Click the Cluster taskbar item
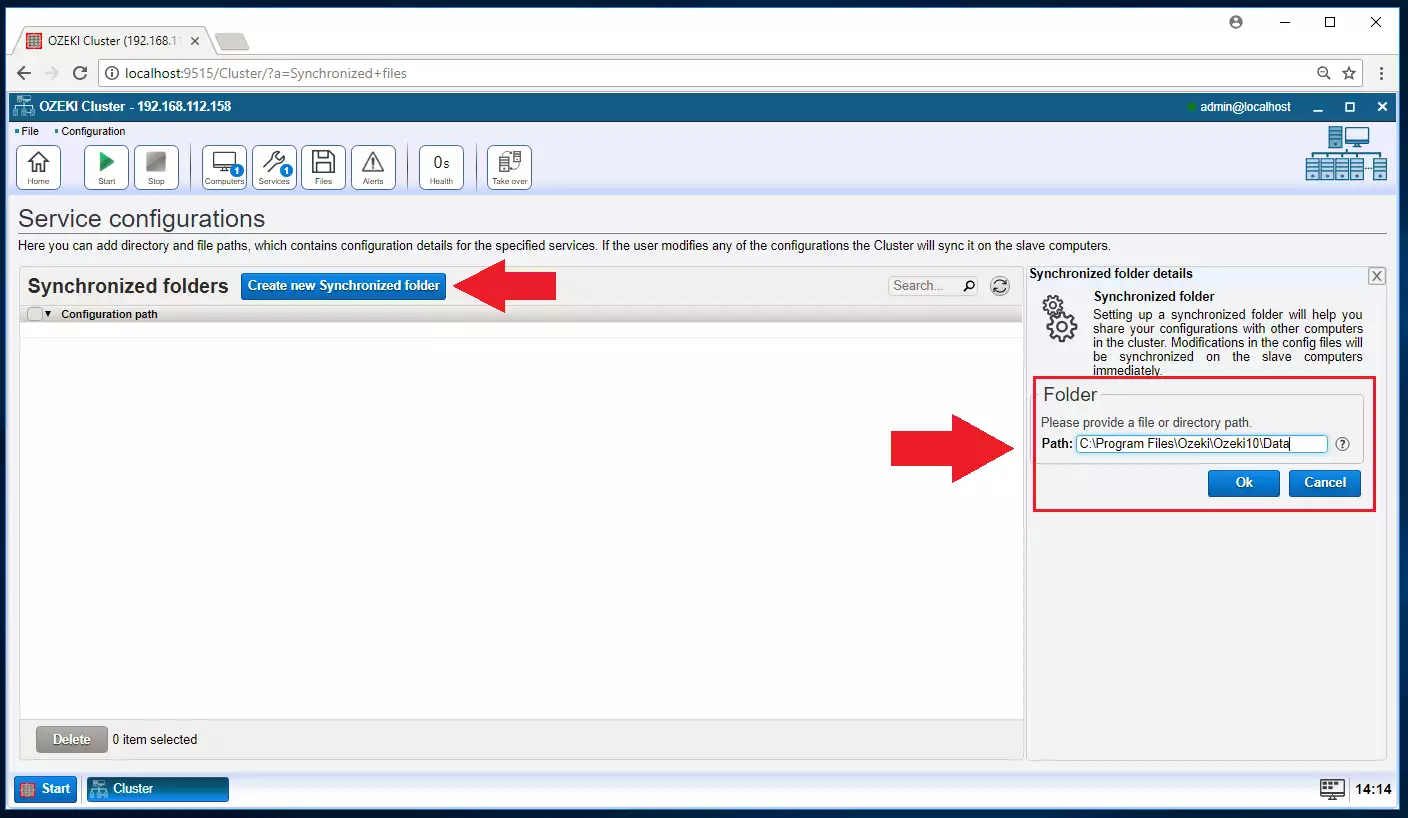This screenshot has height=818, width=1408. [158, 789]
